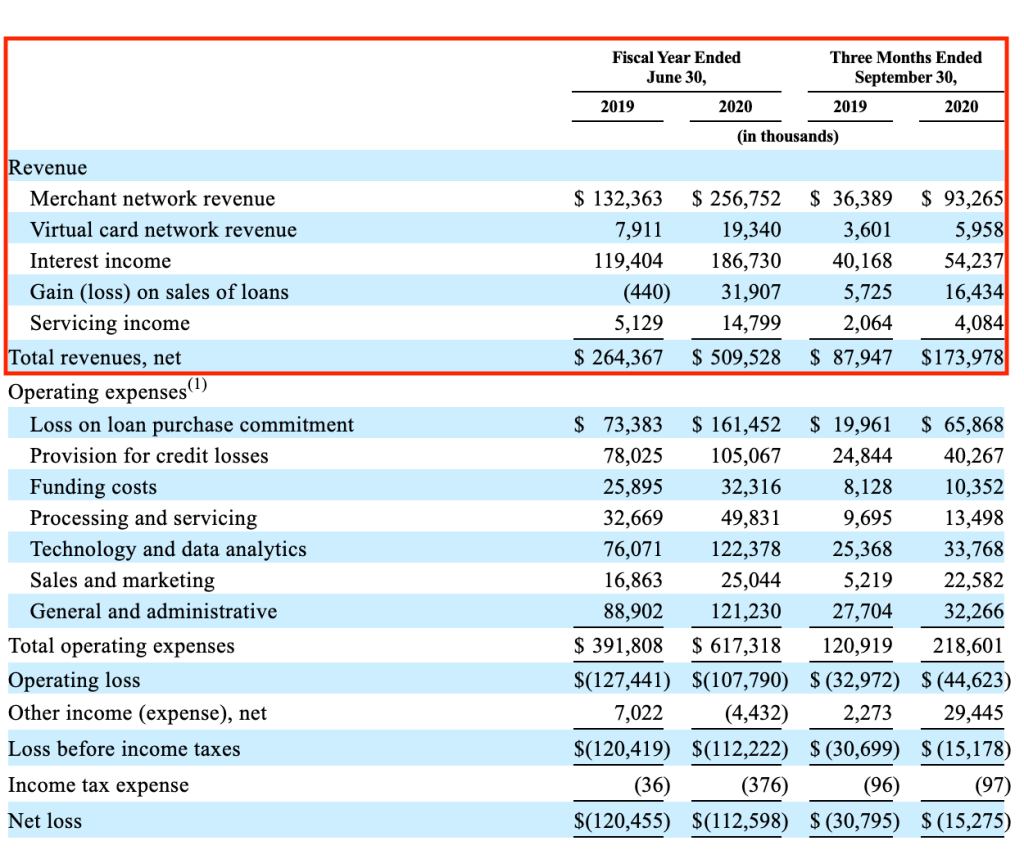Click the Servicing income row label
The width and height of the screenshot is (1024, 850).
(110, 323)
